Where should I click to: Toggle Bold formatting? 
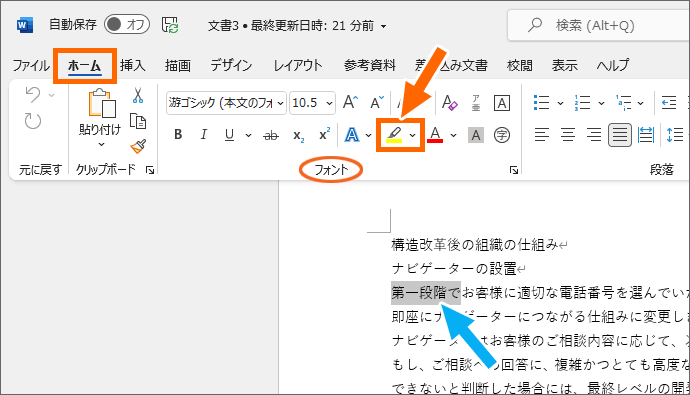click(178, 135)
